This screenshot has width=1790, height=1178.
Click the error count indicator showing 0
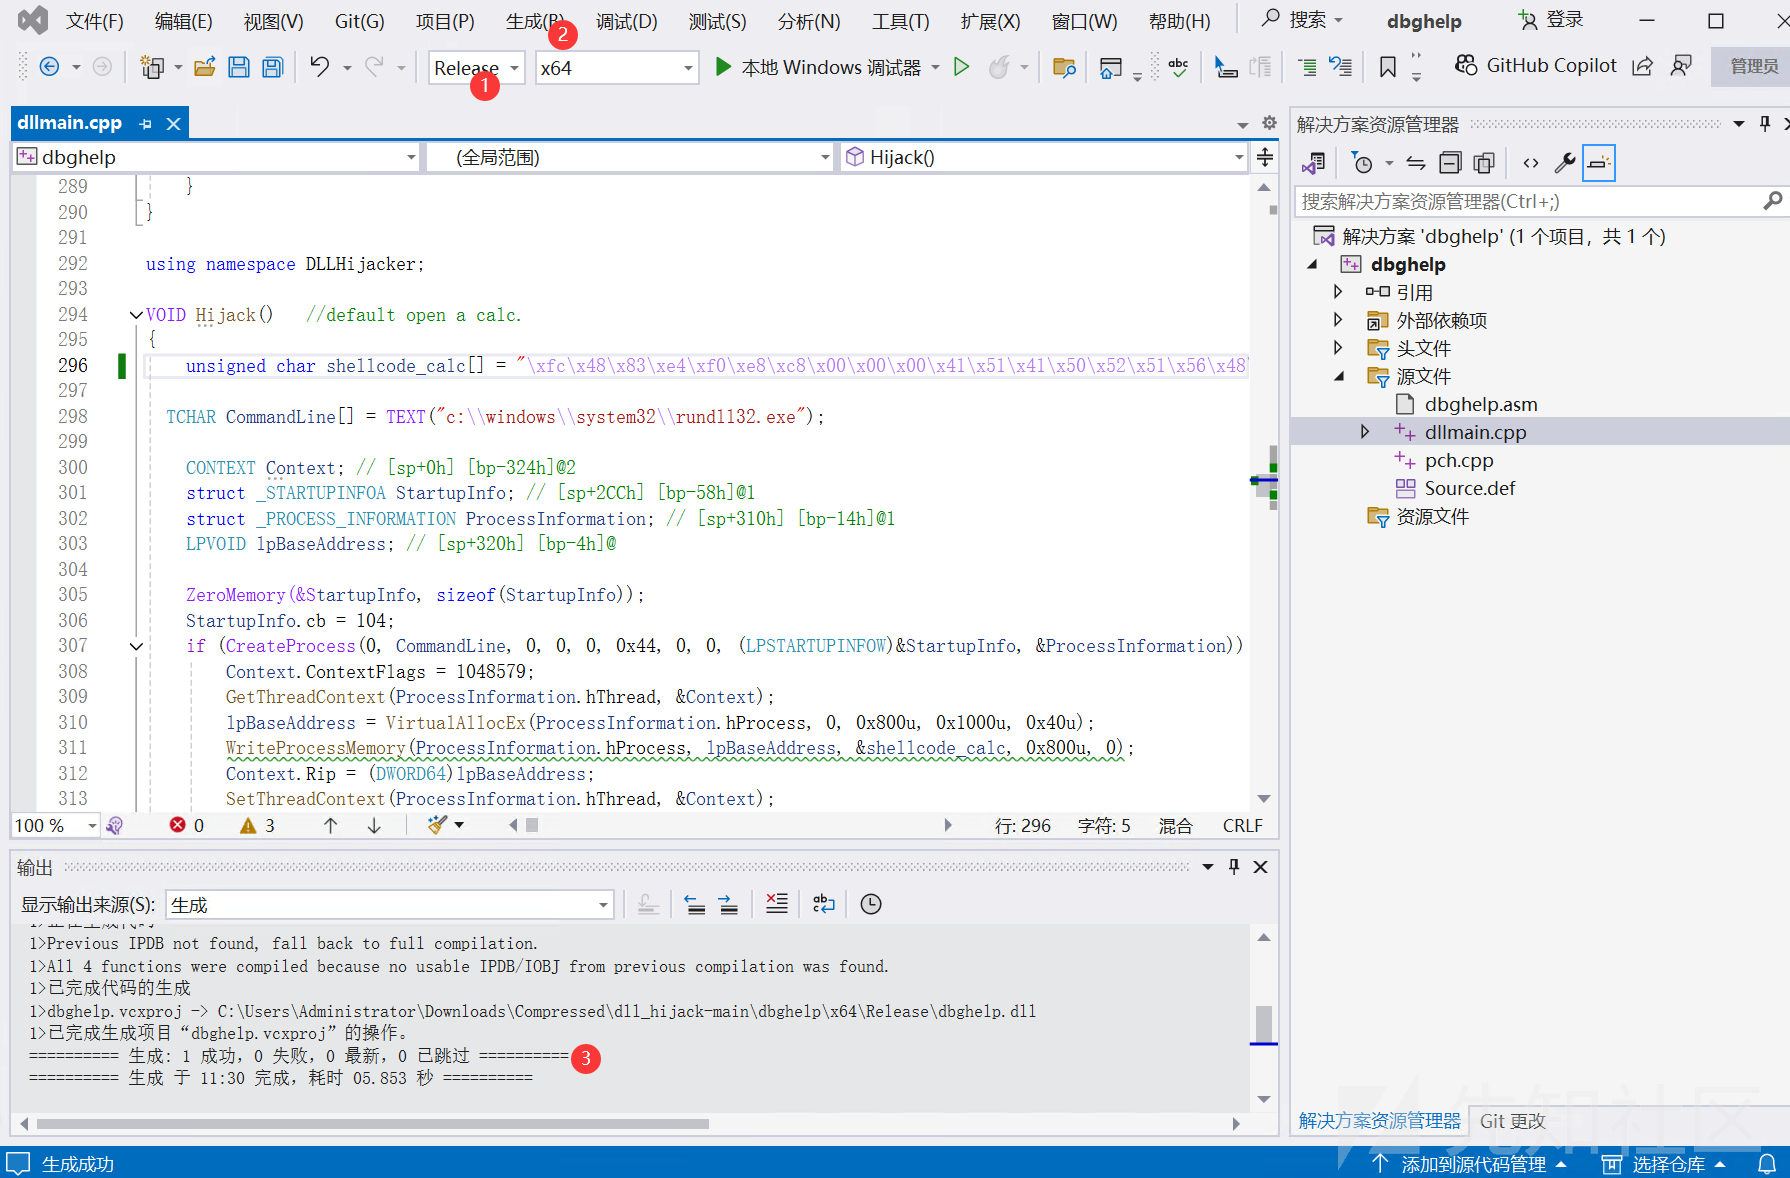(x=187, y=826)
